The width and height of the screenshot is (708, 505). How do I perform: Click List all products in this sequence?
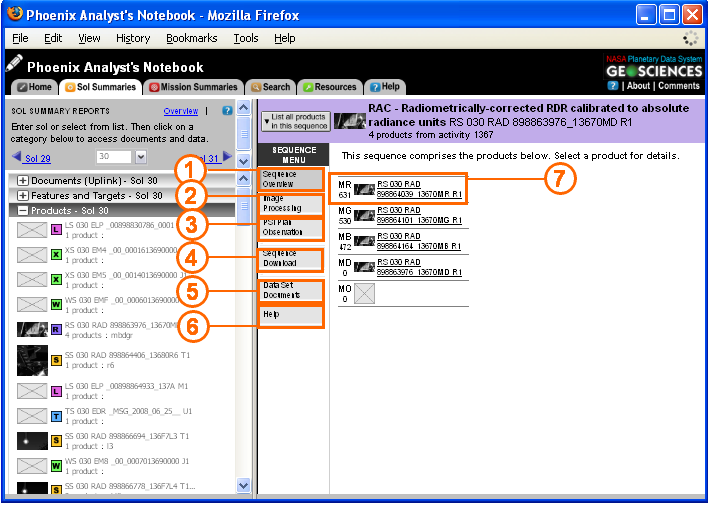point(295,121)
